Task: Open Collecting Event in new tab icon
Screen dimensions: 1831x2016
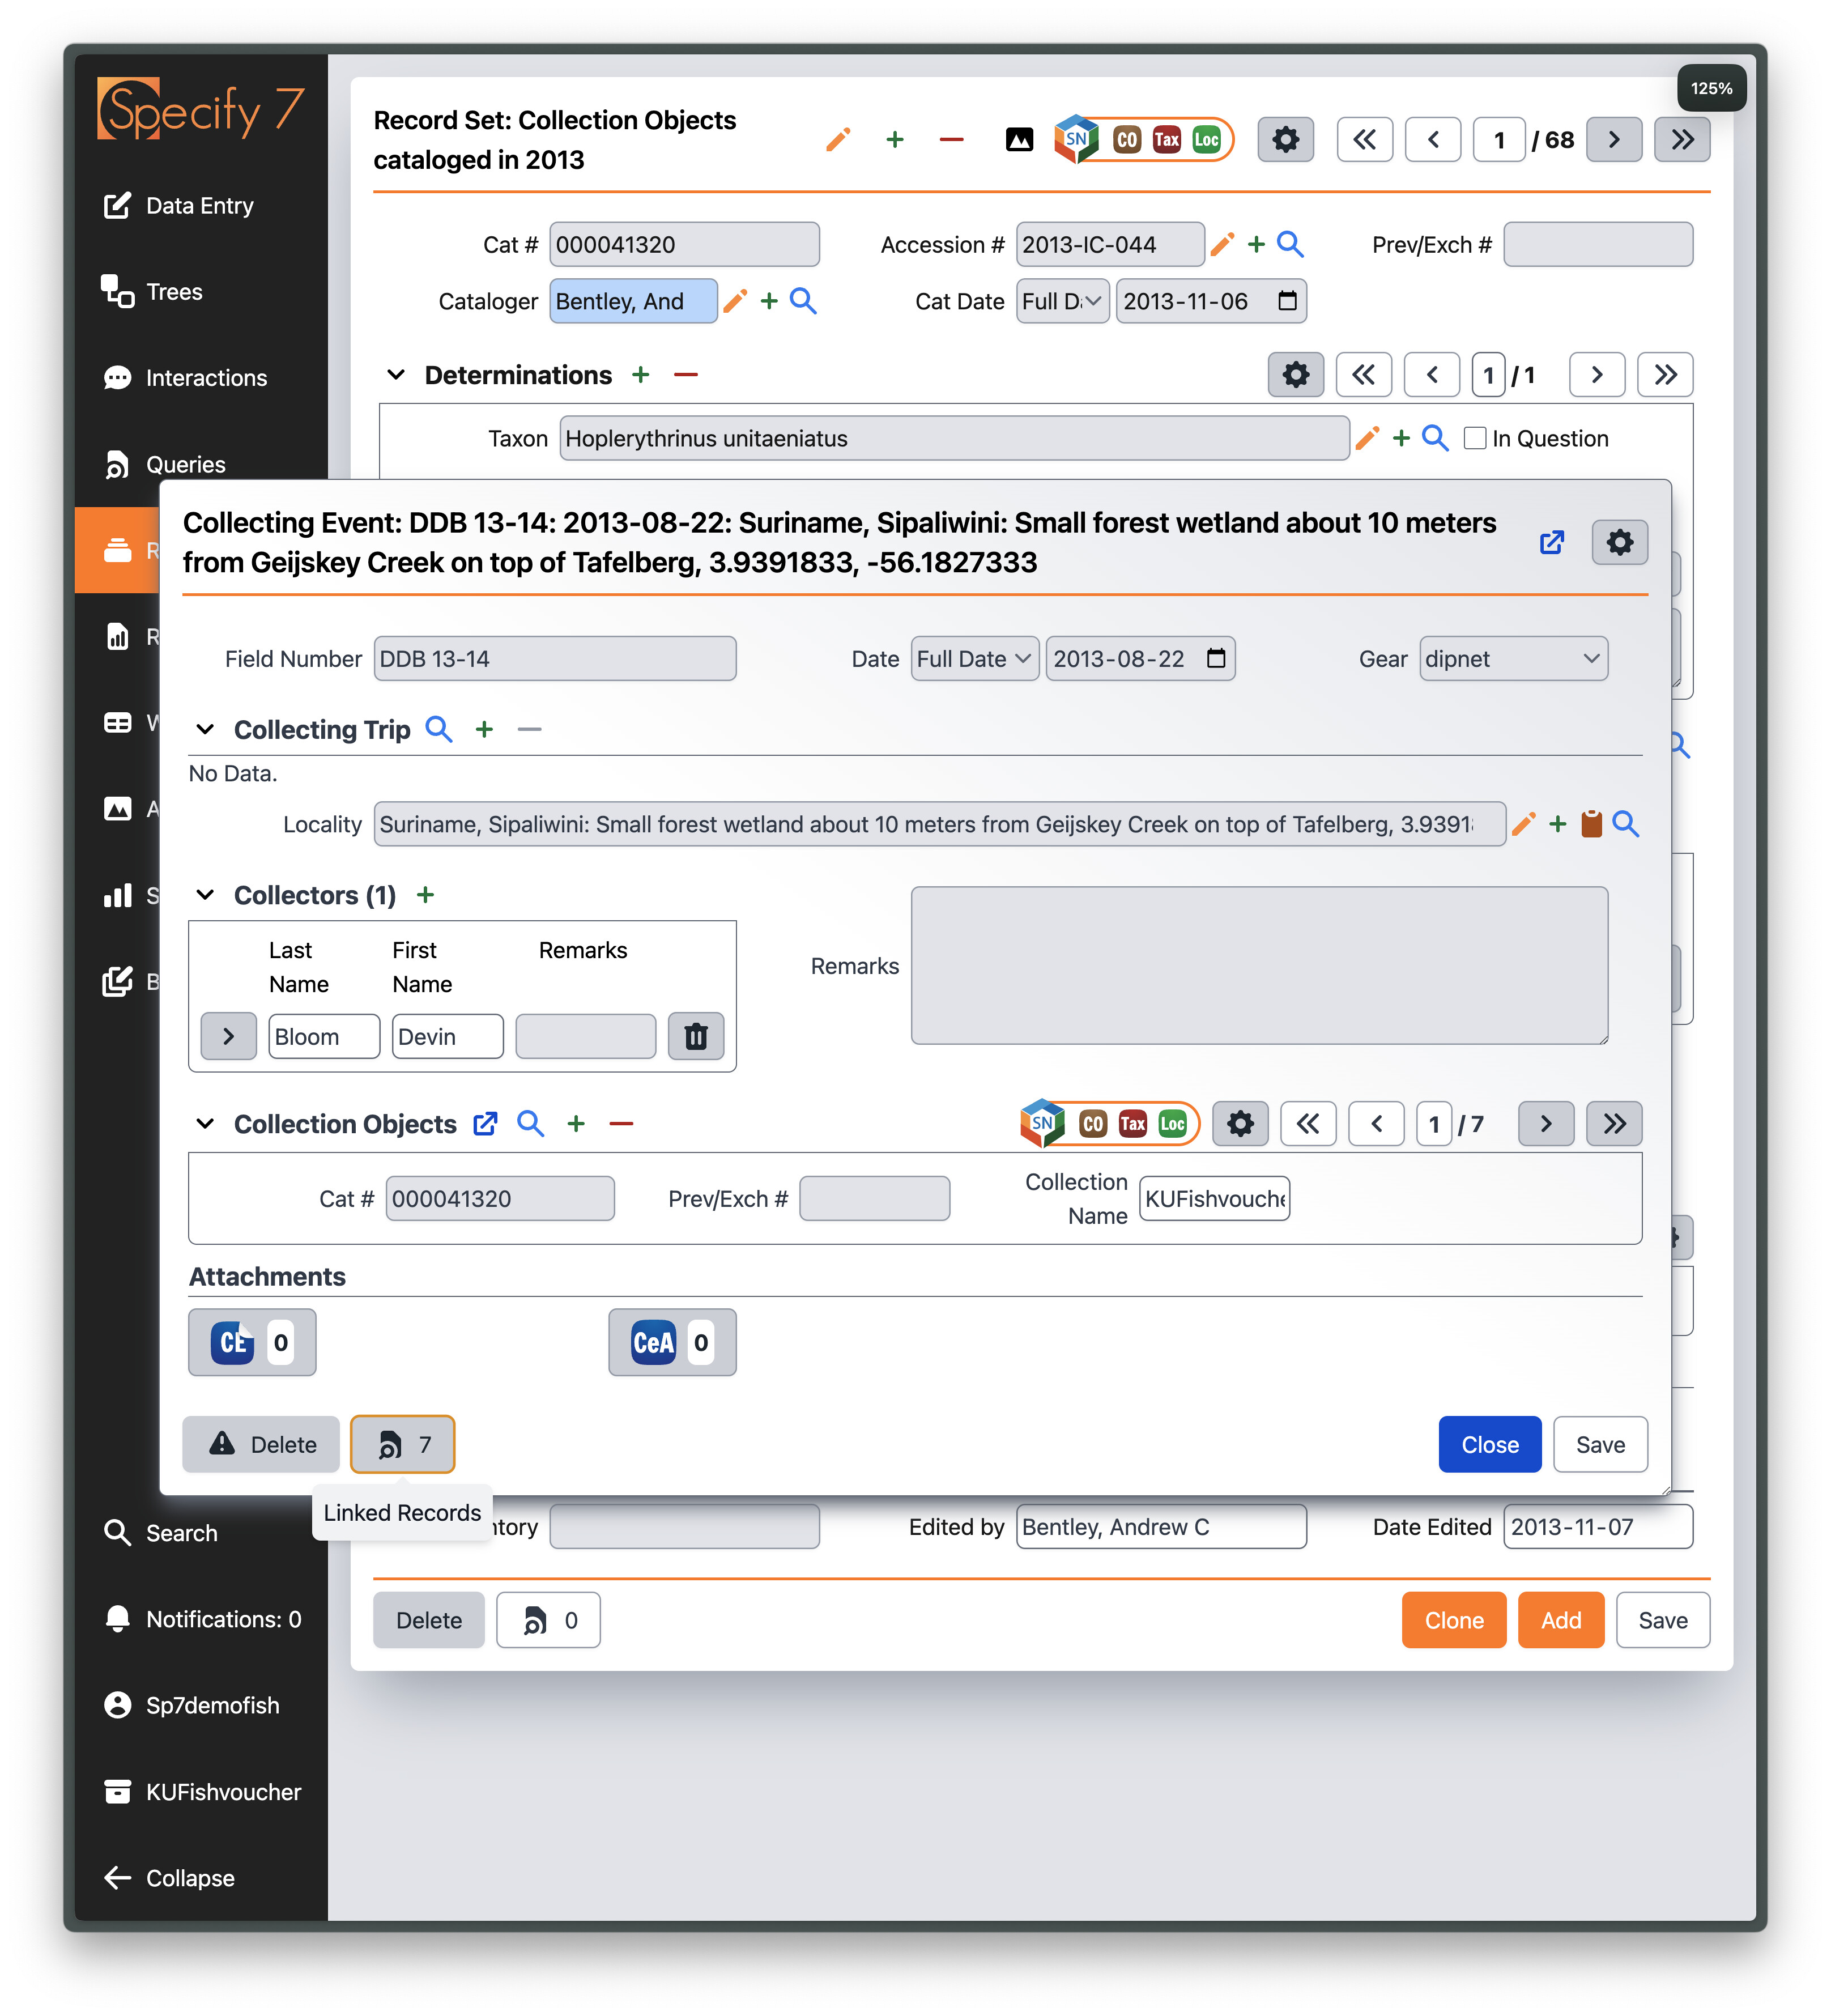Action: tap(1551, 542)
